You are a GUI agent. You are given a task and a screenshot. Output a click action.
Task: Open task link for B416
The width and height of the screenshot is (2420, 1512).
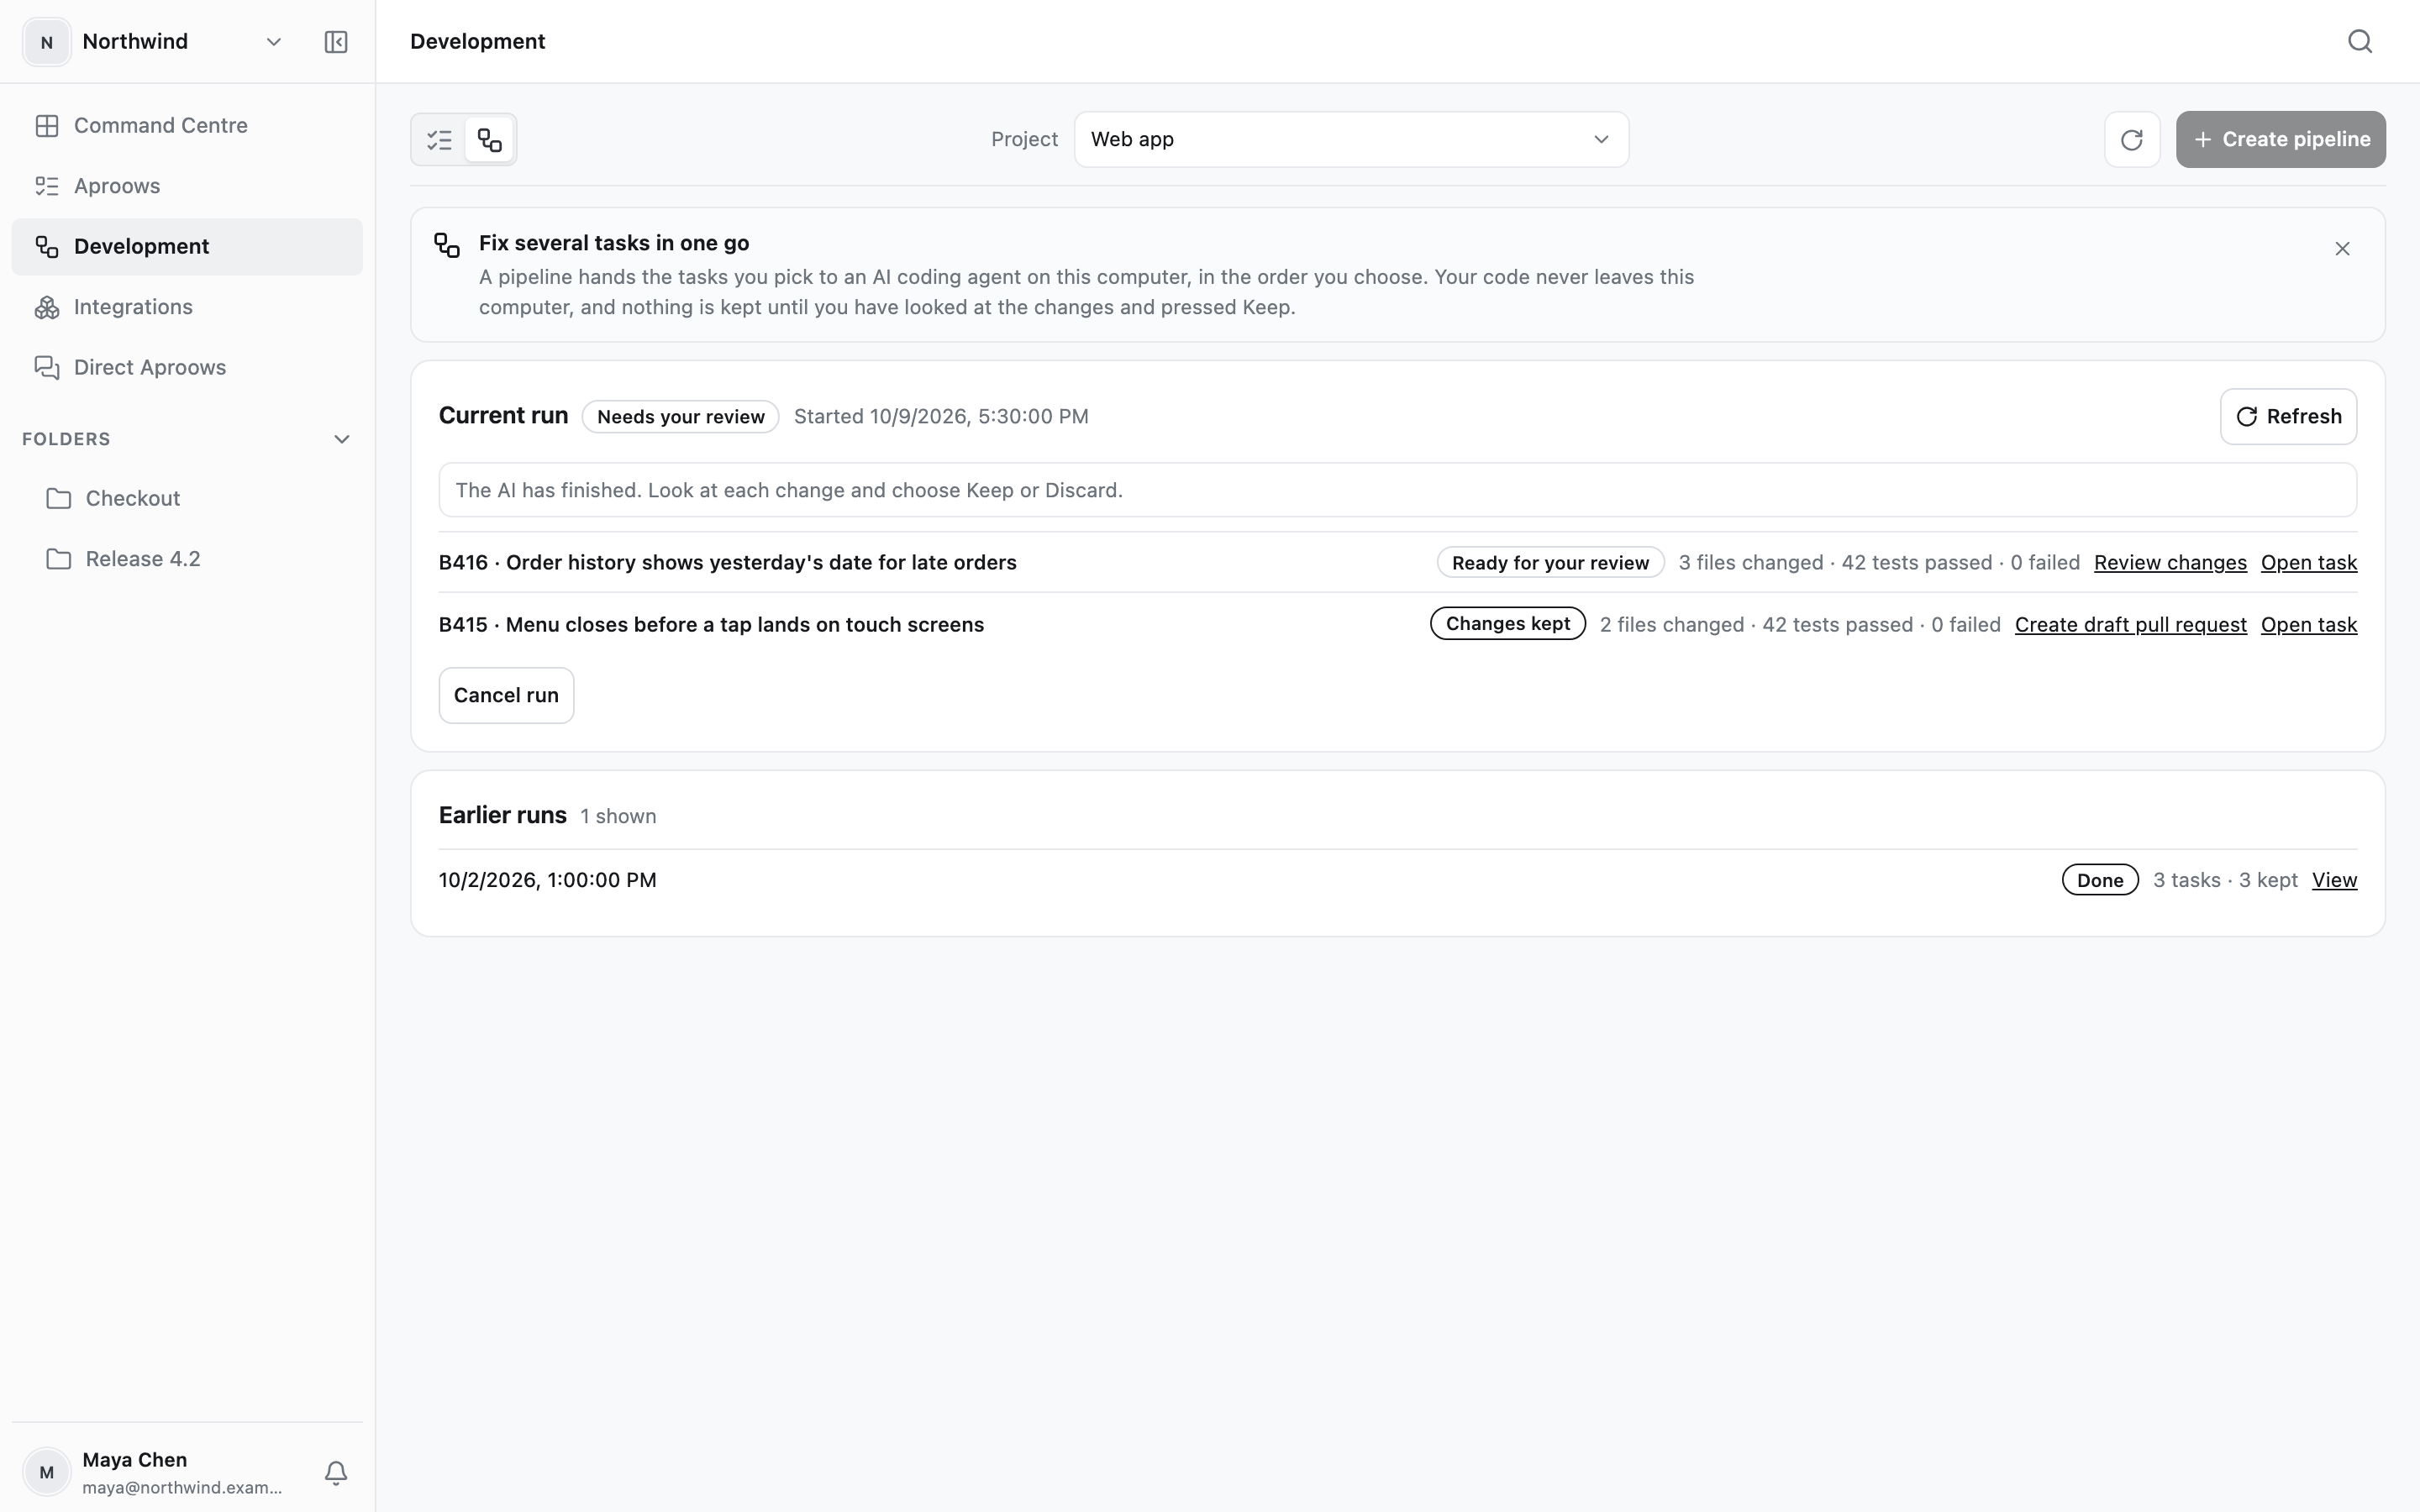(x=2308, y=563)
